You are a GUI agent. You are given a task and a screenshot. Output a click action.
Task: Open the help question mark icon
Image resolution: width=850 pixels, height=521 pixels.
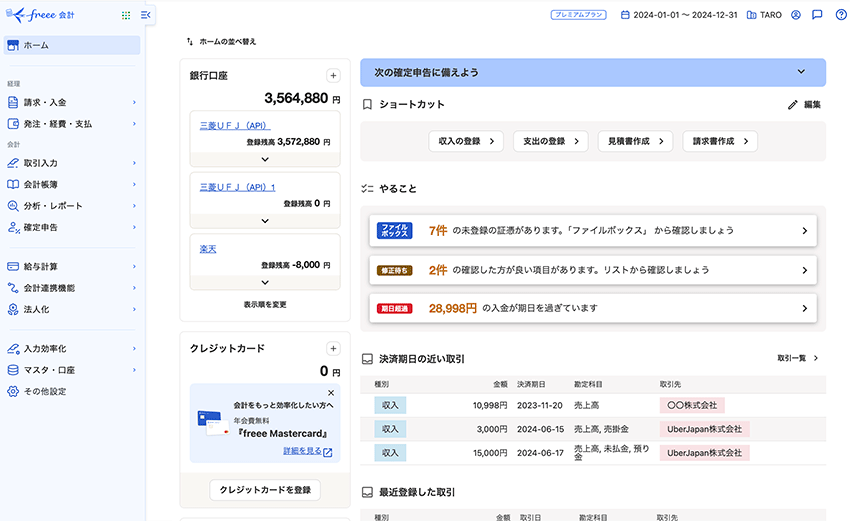(841, 15)
